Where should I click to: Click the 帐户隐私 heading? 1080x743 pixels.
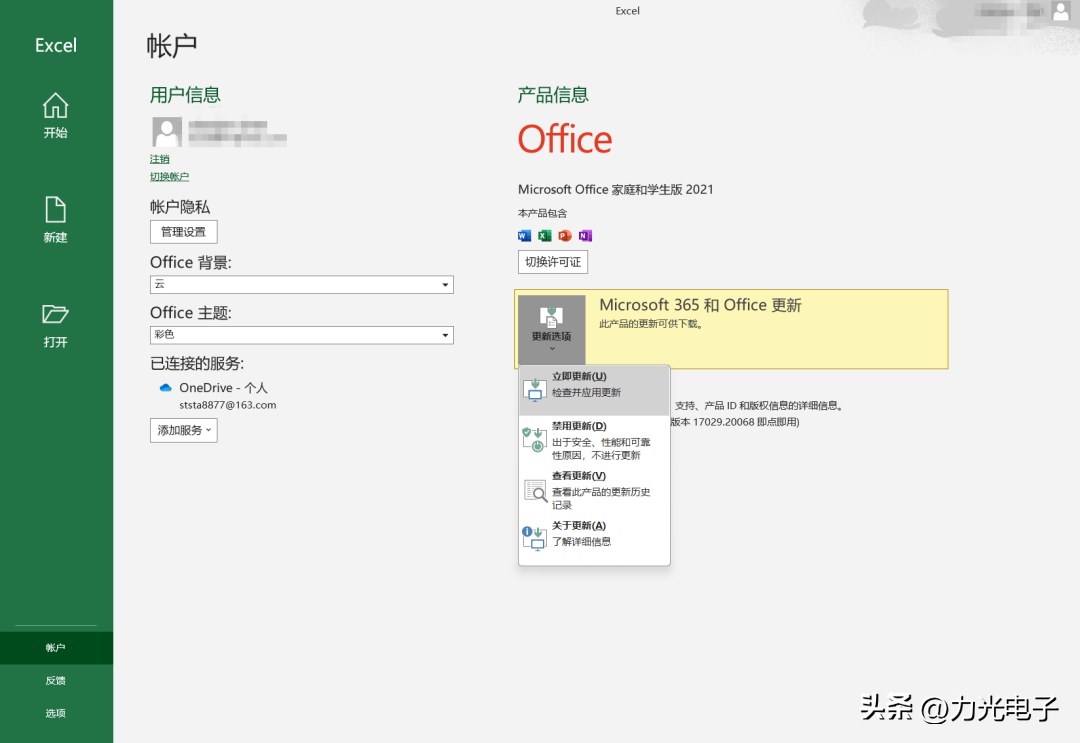point(180,207)
